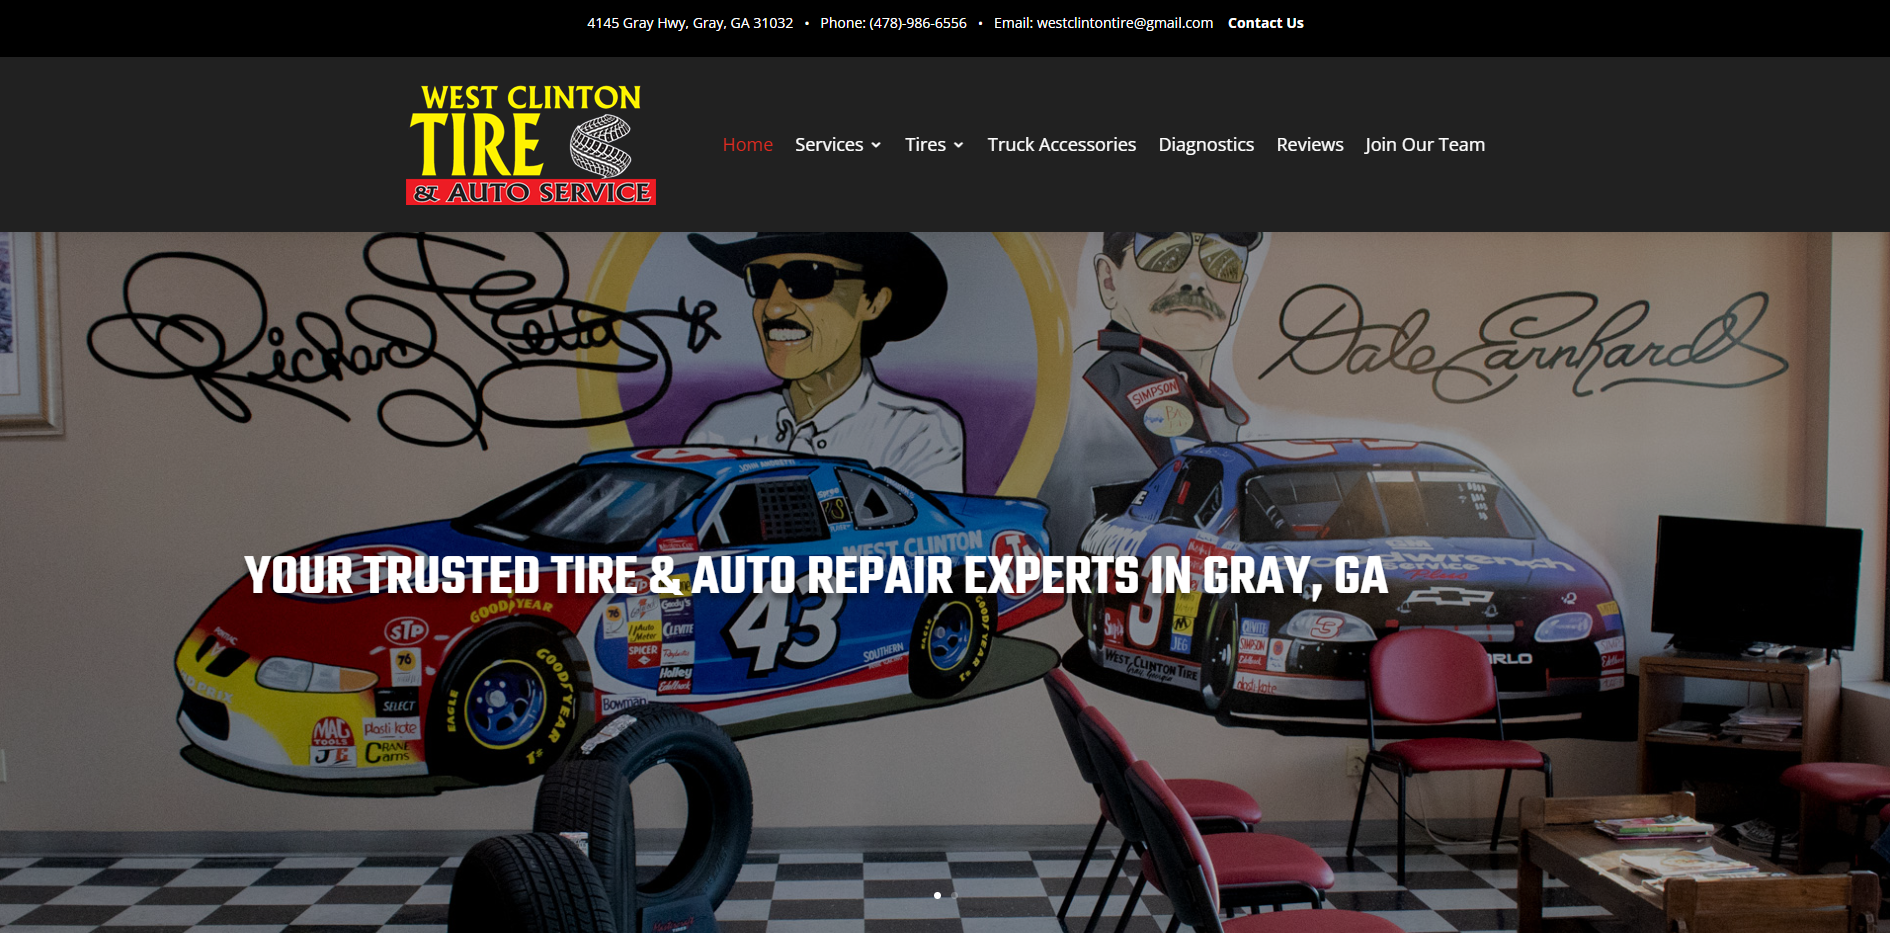The height and width of the screenshot is (933, 1890).
Task: Open the Tires menu item
Action: [x=925, y=145]
